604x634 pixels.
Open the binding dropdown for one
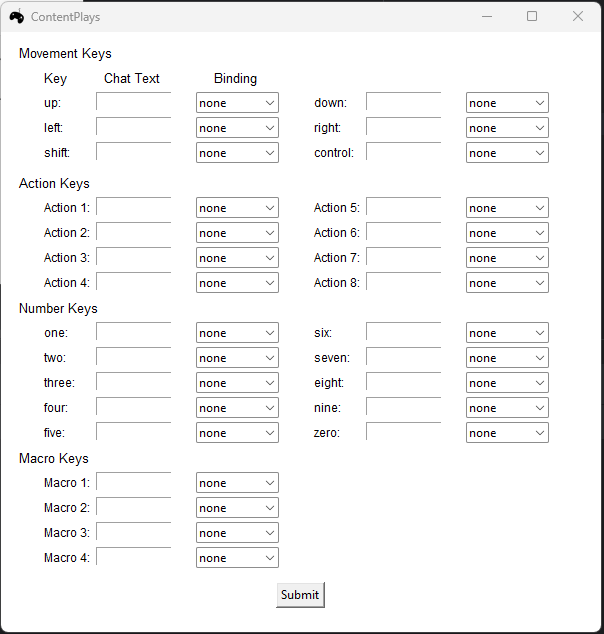click(237, 333)
